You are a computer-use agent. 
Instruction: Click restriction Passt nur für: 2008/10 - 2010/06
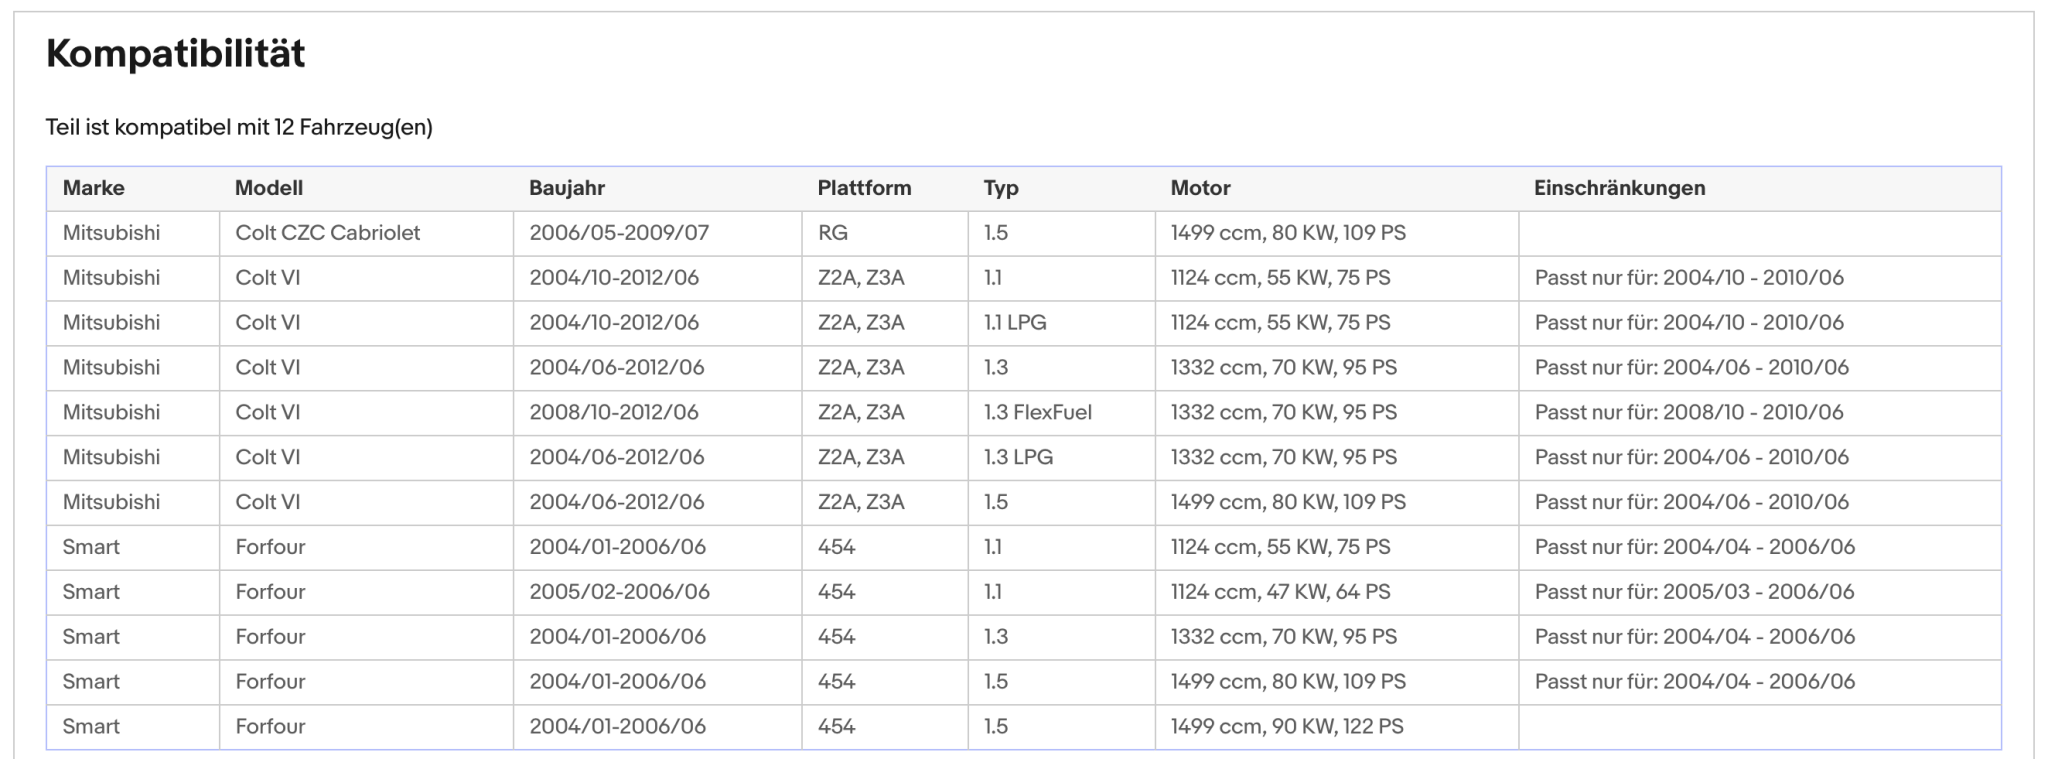coord(1689,412)
